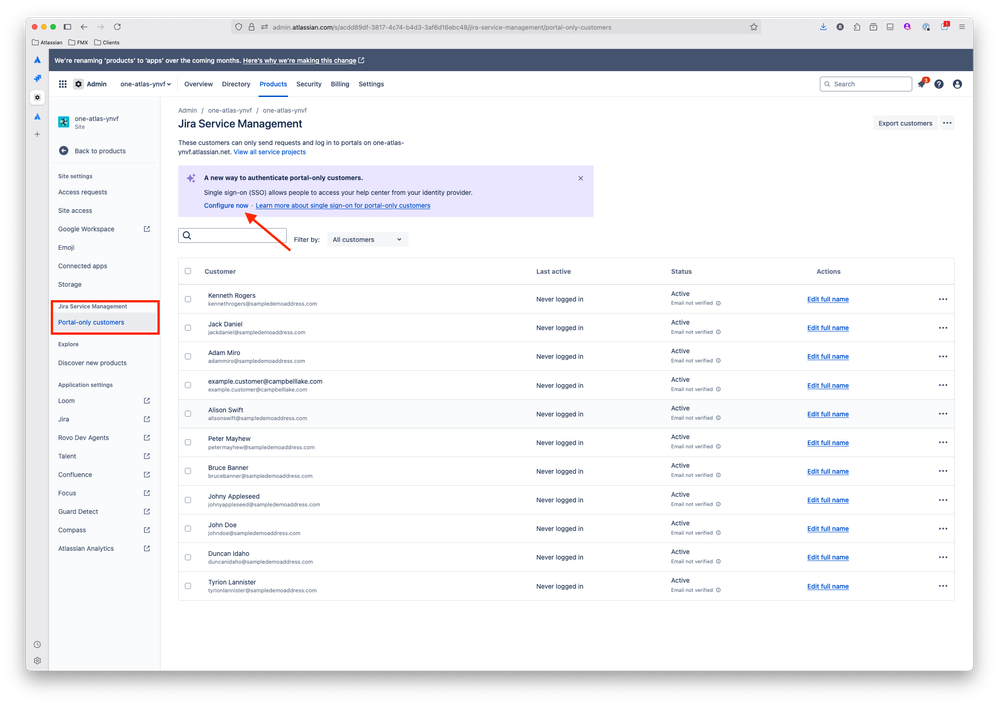Open Loom external link icon
This screenshot has height=705, width=999.
point(147,401)
